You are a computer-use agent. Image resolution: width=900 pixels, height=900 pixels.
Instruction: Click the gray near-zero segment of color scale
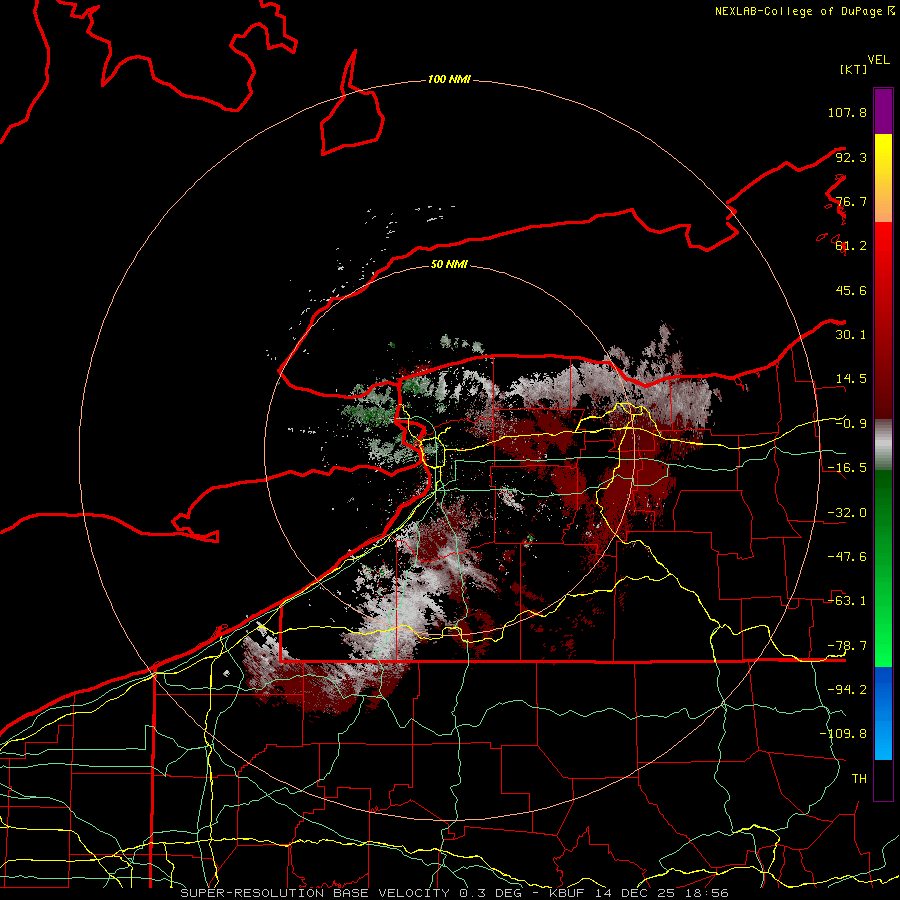883,445
